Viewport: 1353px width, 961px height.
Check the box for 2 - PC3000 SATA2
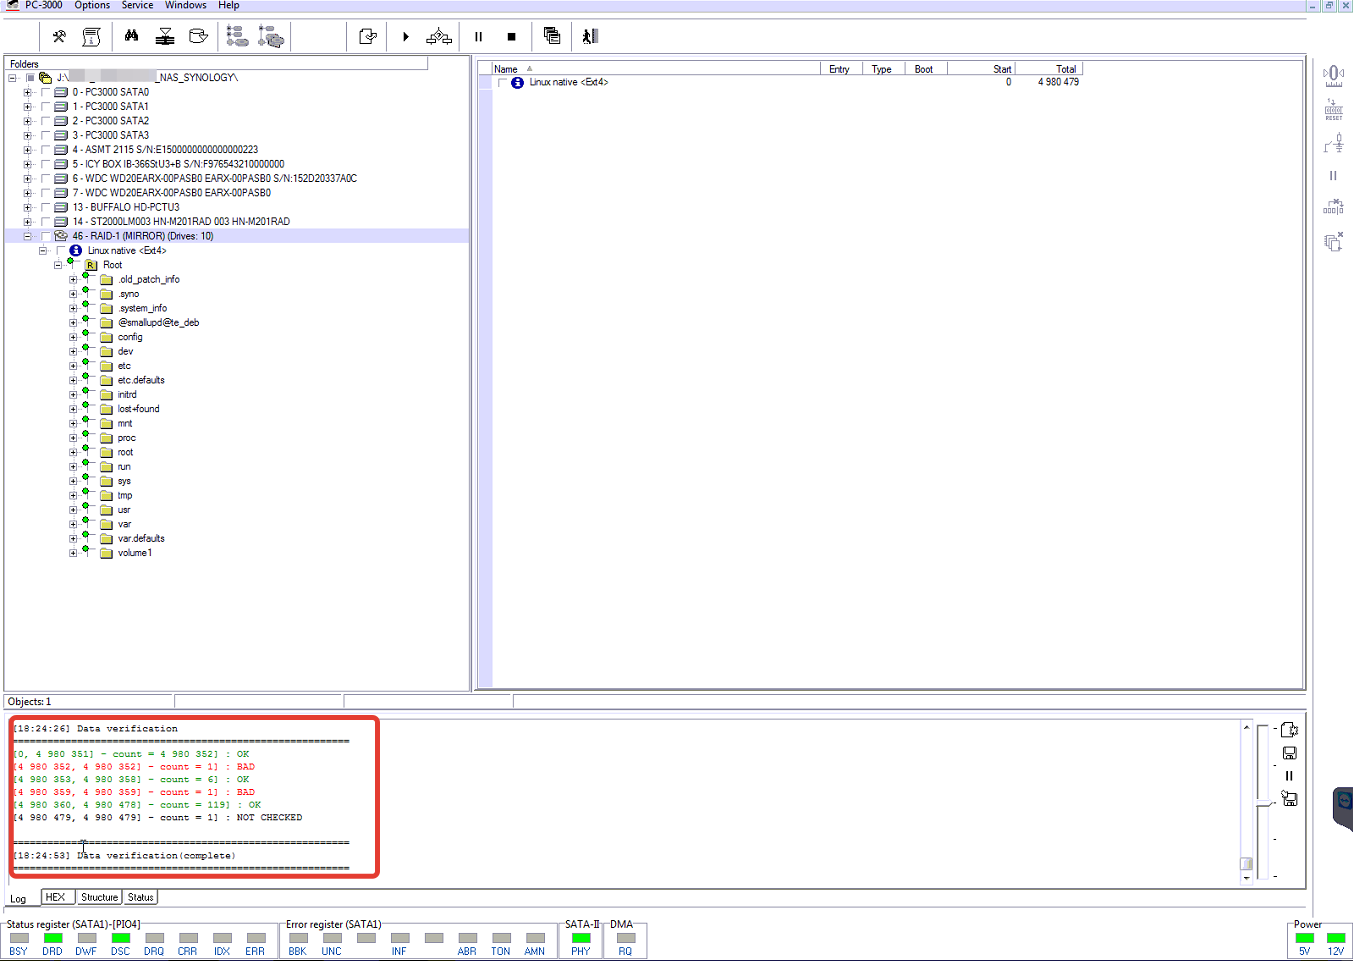point(45,121)
